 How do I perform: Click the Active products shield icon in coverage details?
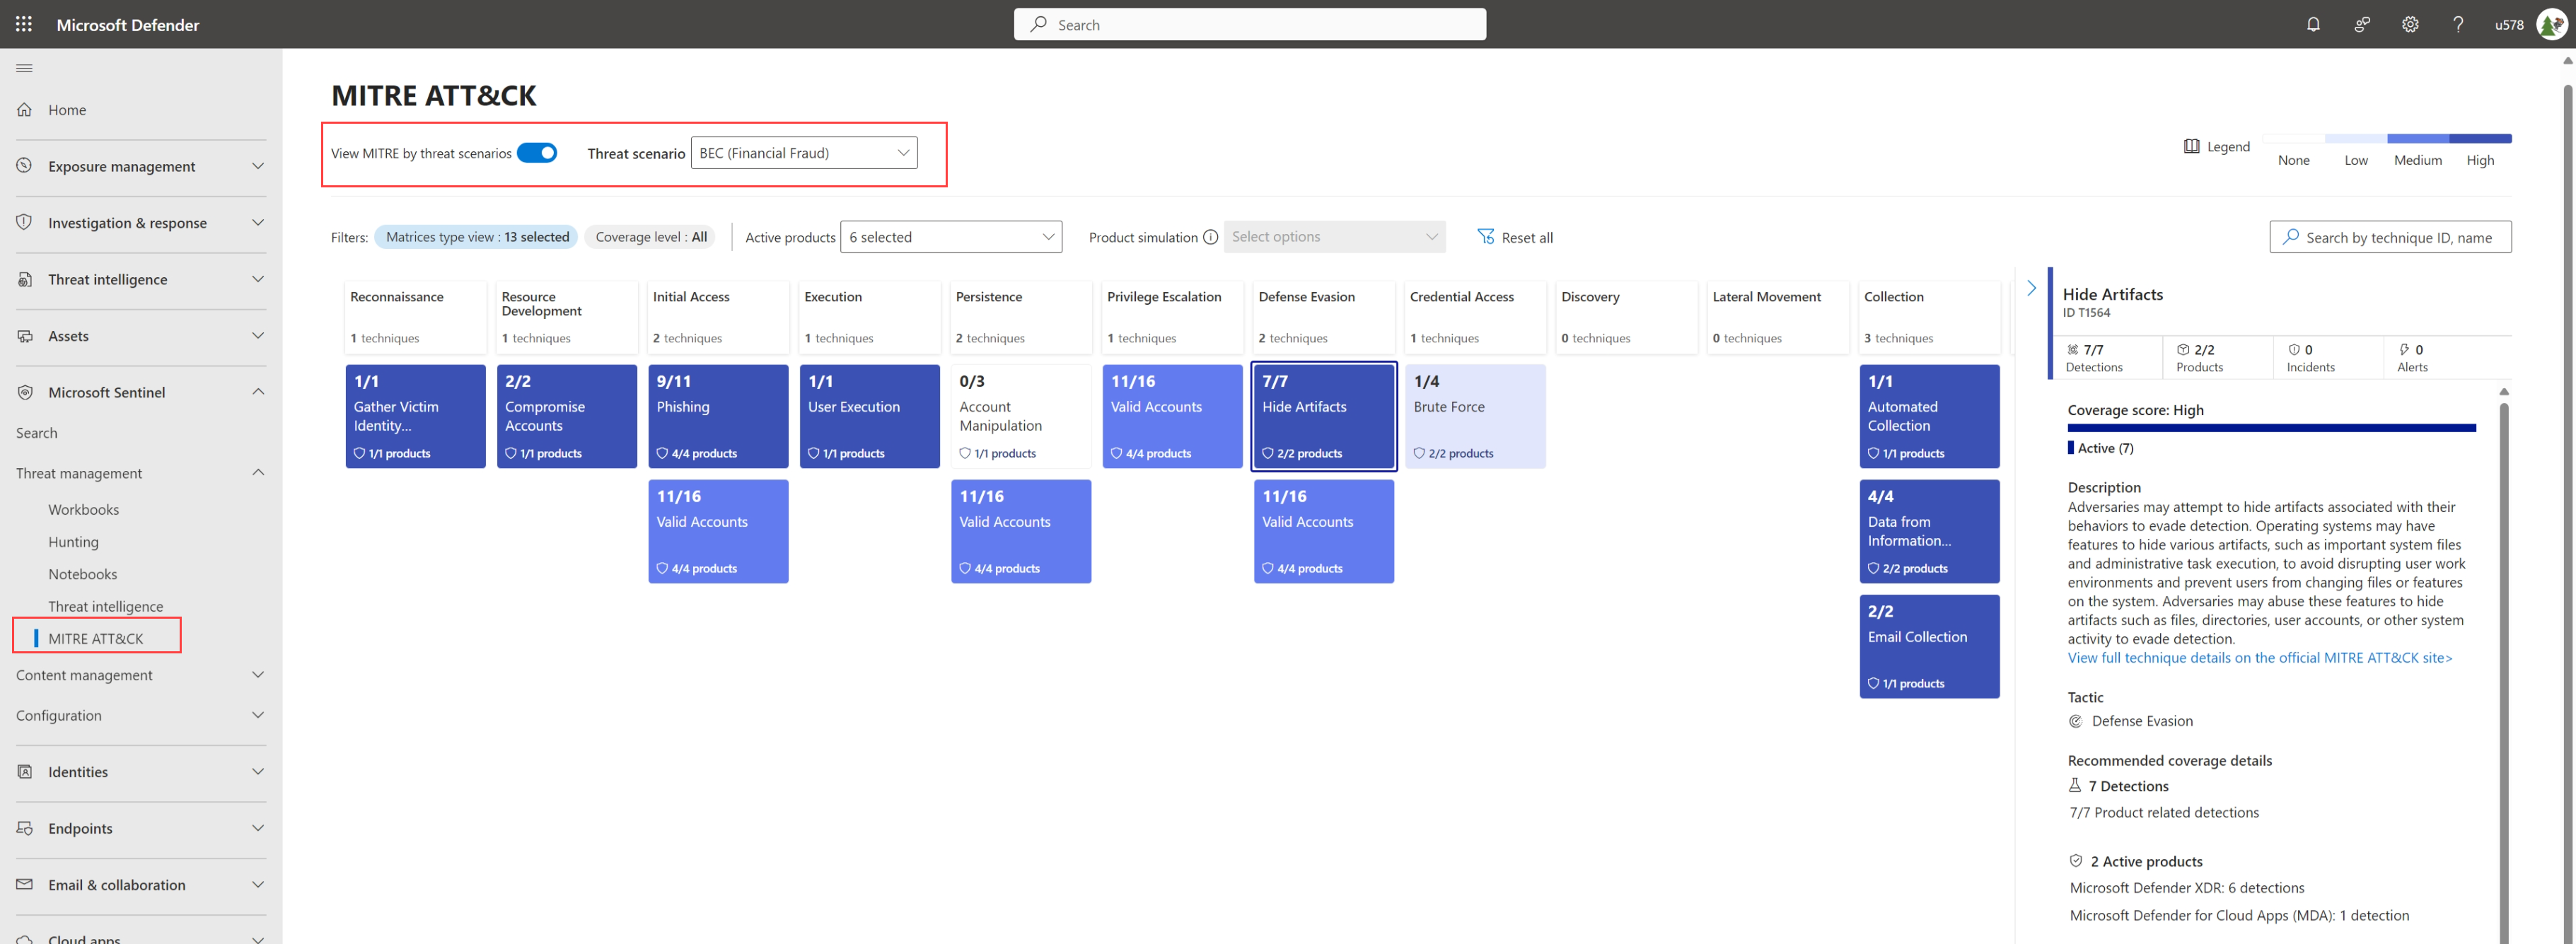(x=2077, y=858)
